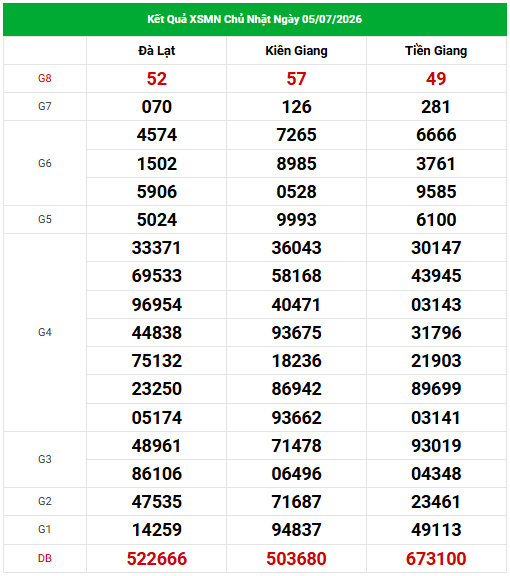Click Tiền Giang G1 number 49113

(436, 530)
